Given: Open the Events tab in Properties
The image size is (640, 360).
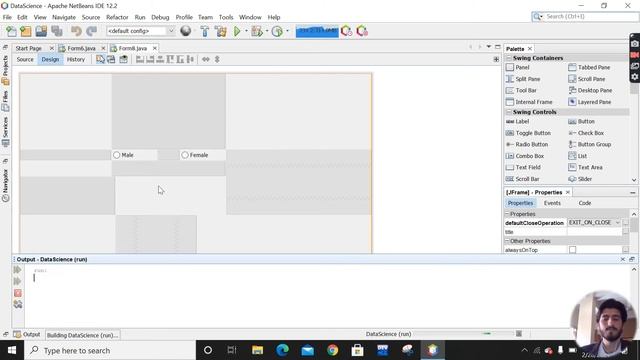Looking at the screenshot, I should point(552,203).
